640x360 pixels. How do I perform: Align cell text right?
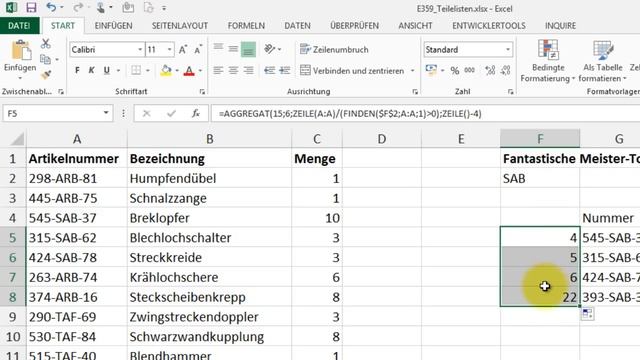(x=248, y=71)
